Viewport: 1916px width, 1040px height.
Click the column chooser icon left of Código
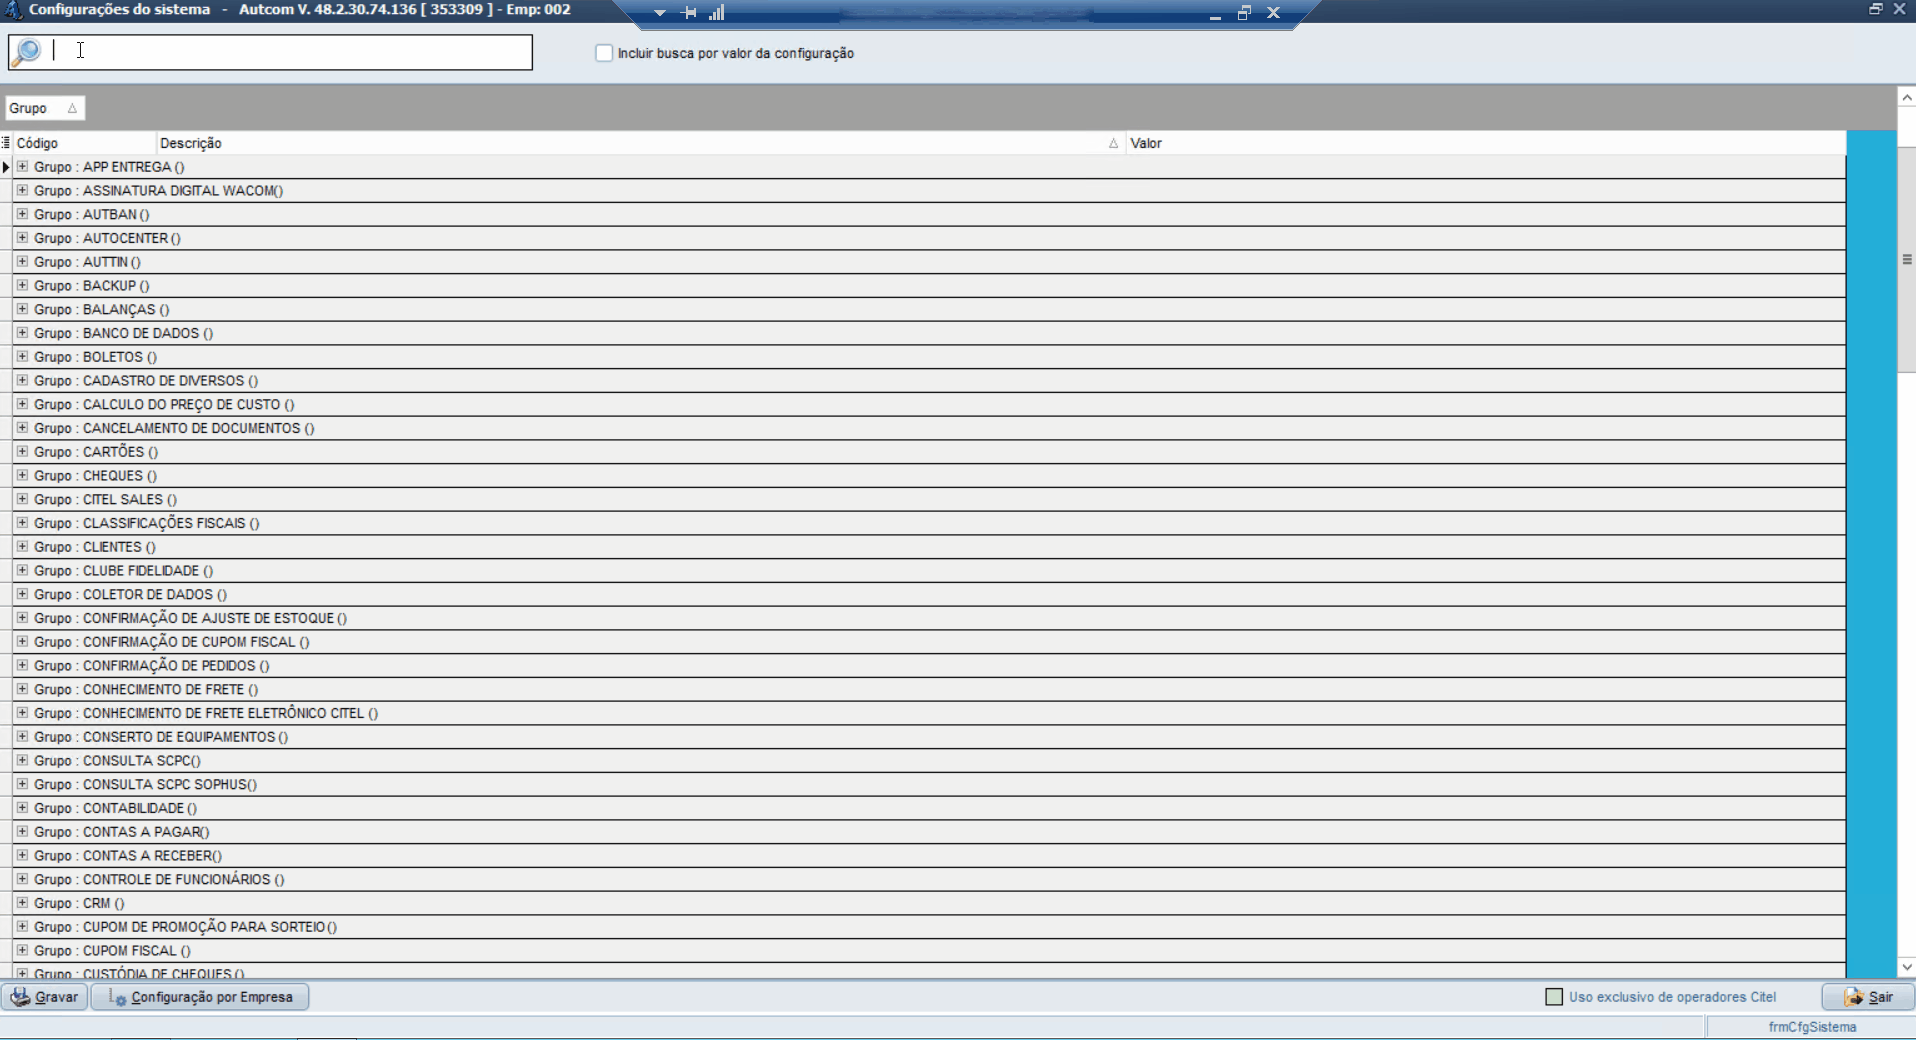click(x=6, y=143)
